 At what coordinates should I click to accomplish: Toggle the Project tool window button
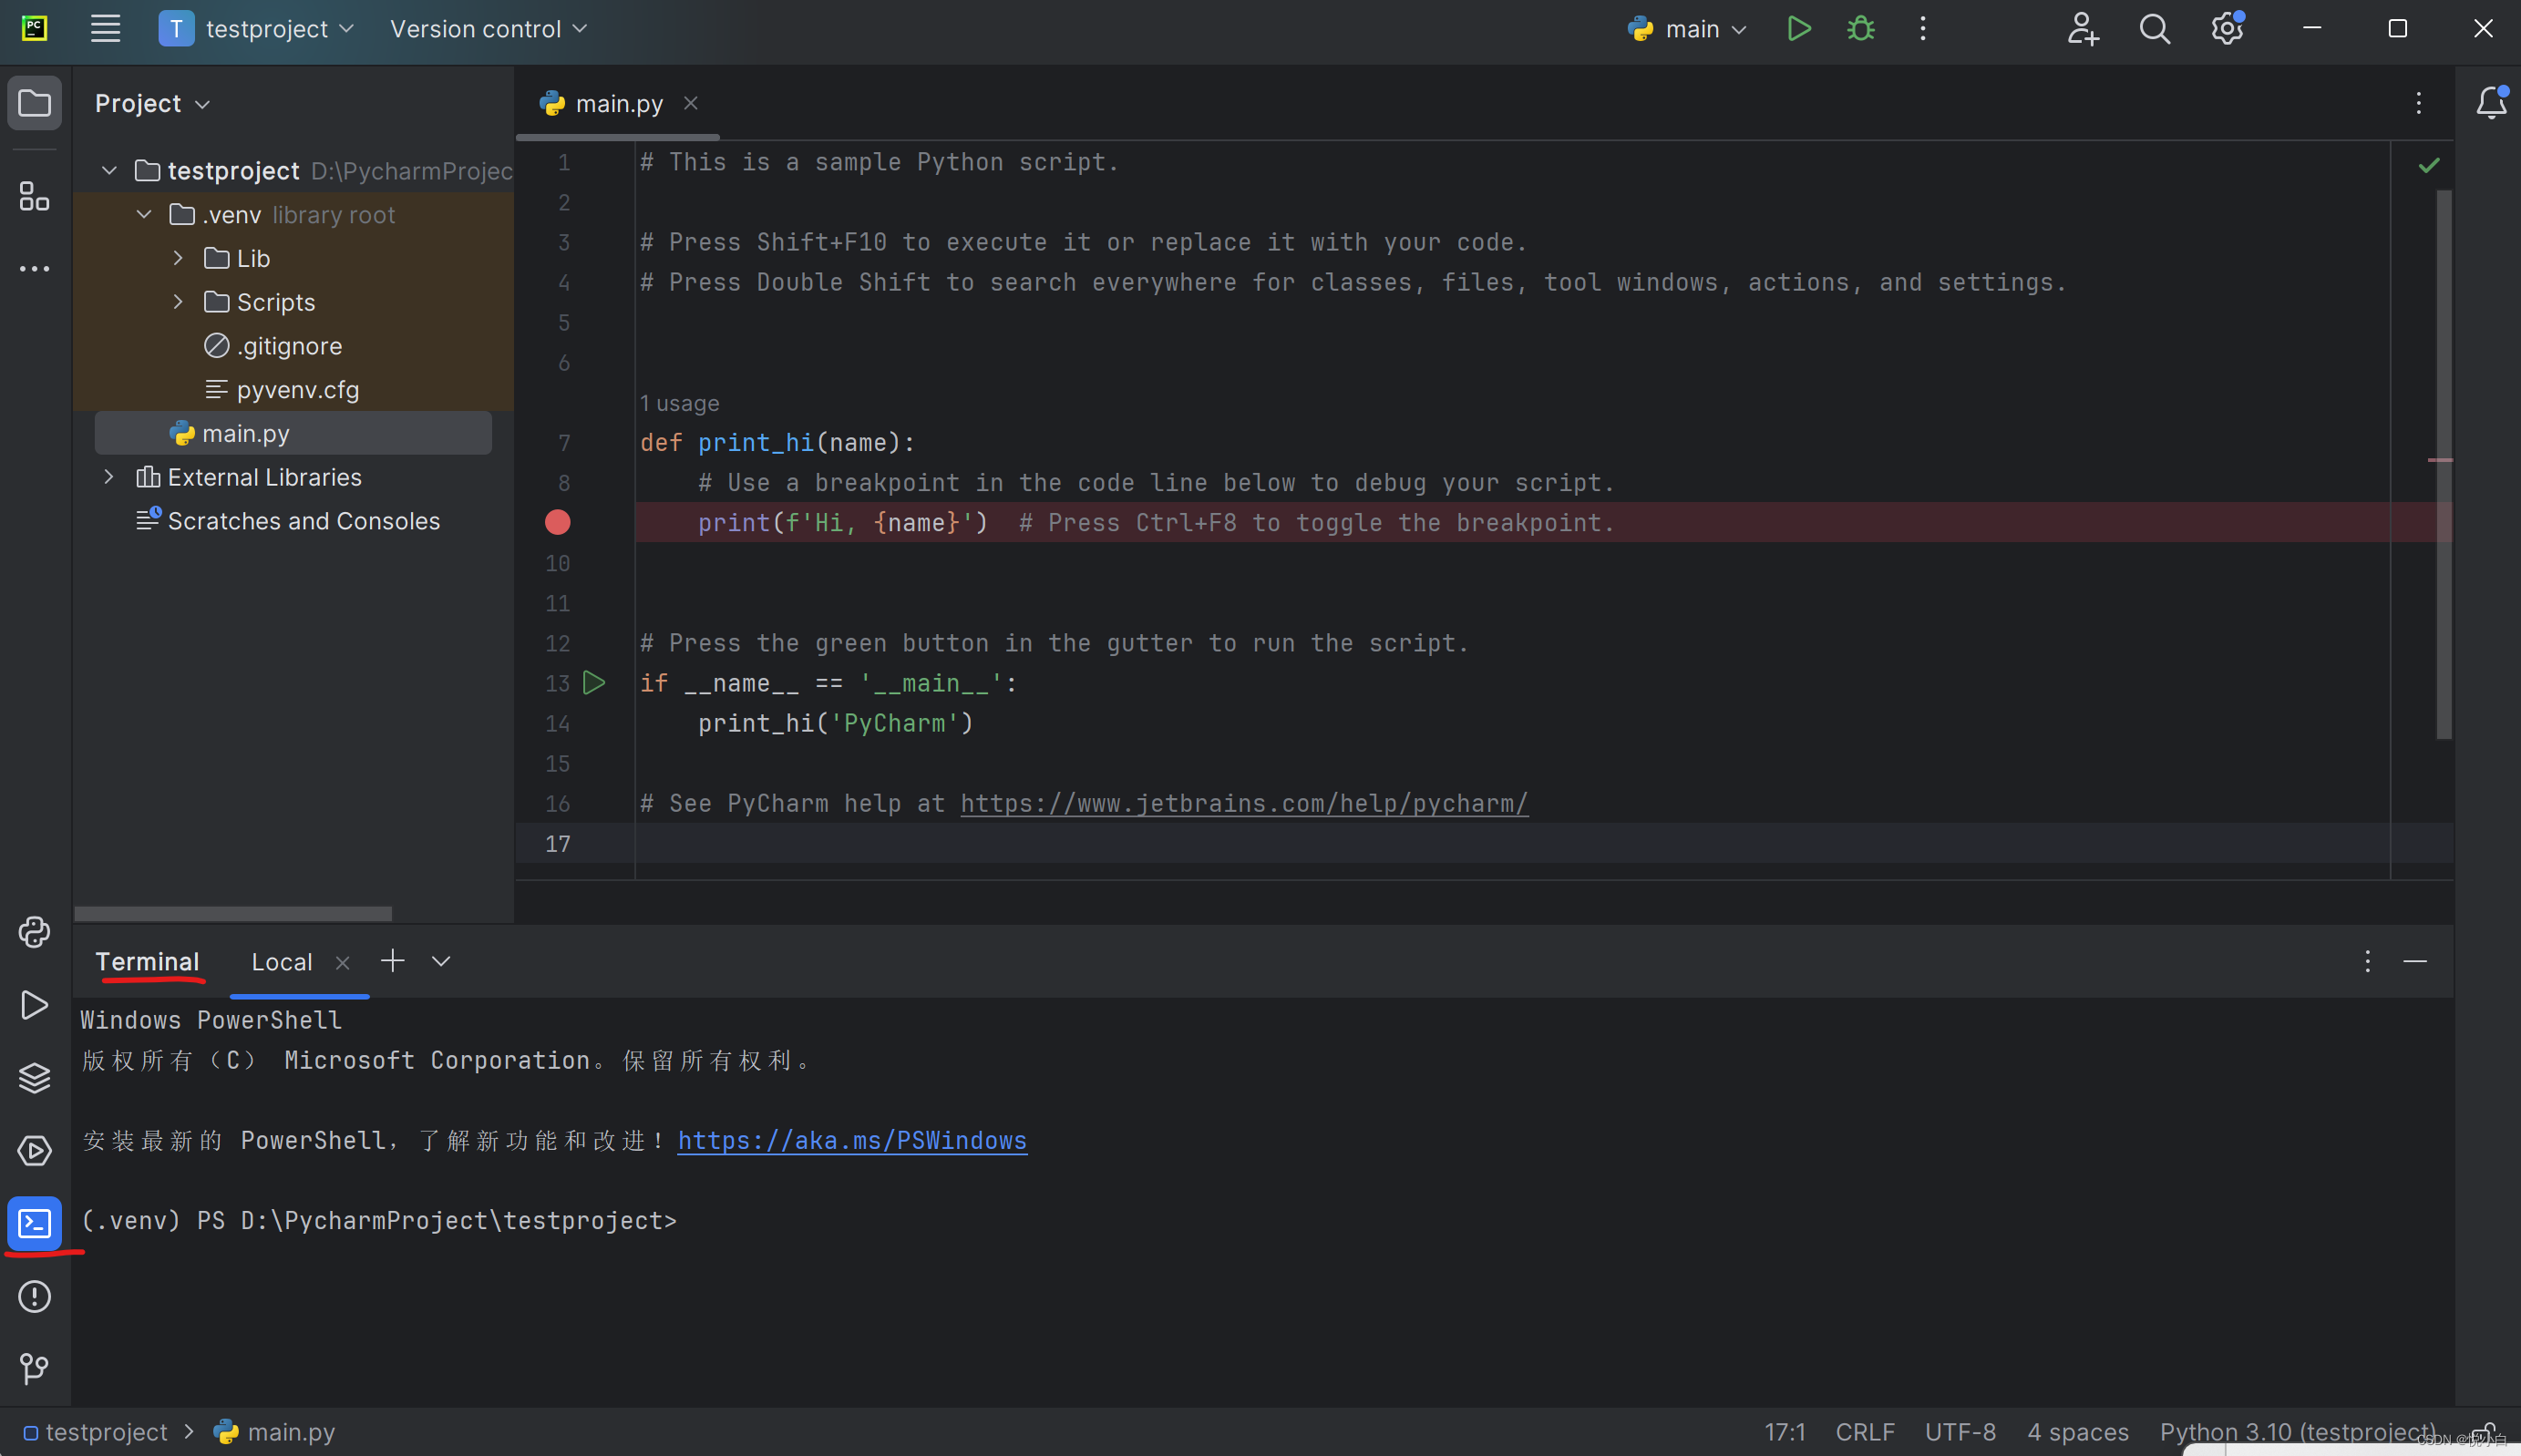(x=34, y=103)
